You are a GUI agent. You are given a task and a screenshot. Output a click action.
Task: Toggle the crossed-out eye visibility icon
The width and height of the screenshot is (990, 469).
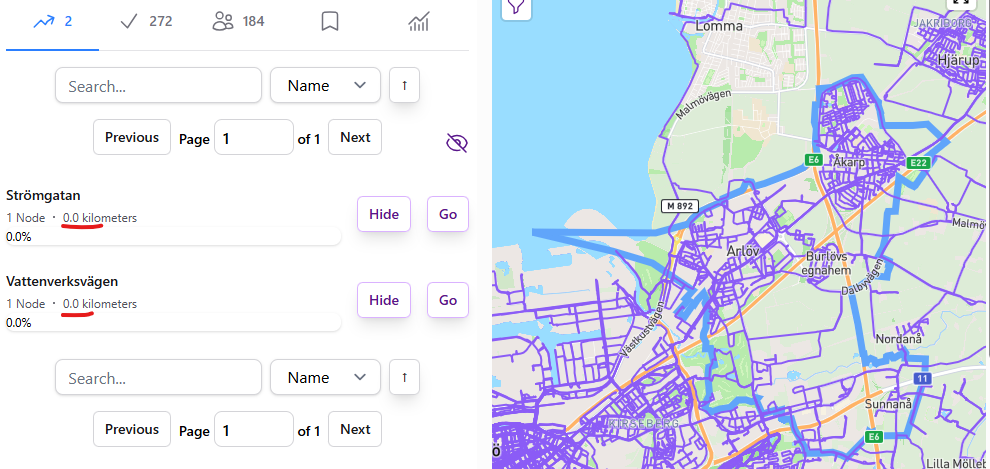coord(456,144)
